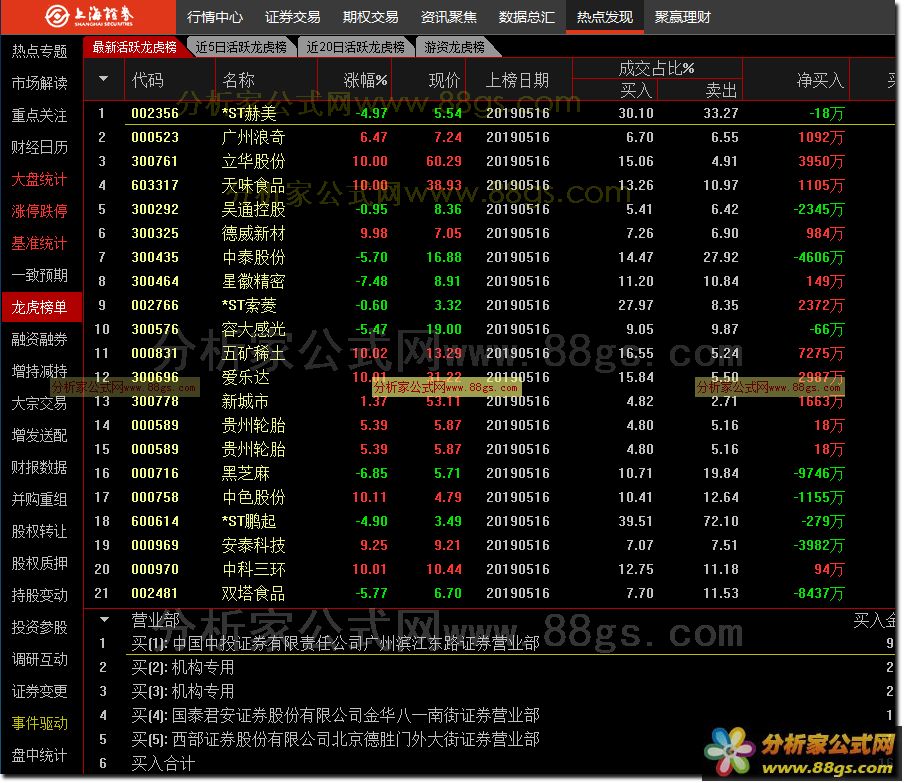The height and width of the screenshot is (783, 904).
Task: Select stock row 黑芝麻
Action: click(490, 473)
